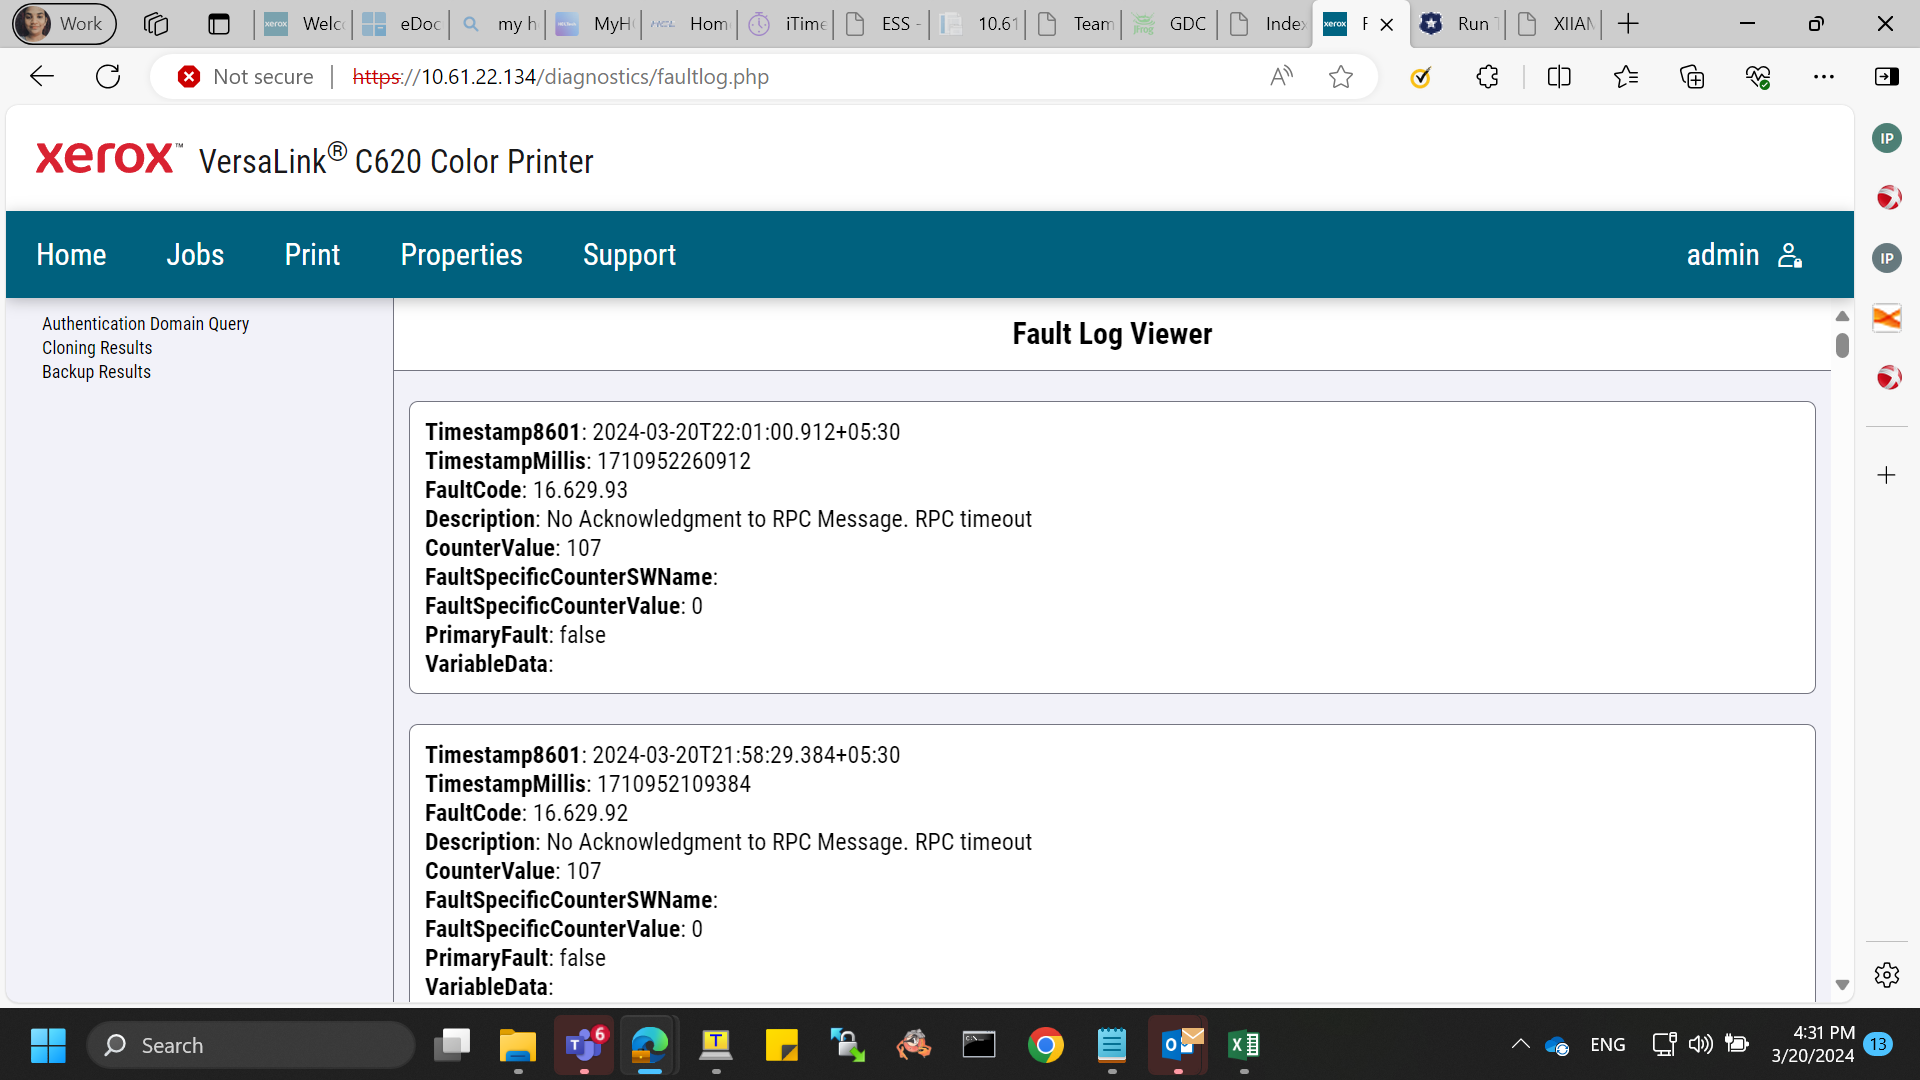Open Edge sidebar settings gear
This screenshot has height=1080, width=1920.
[x=1887, y=975]
